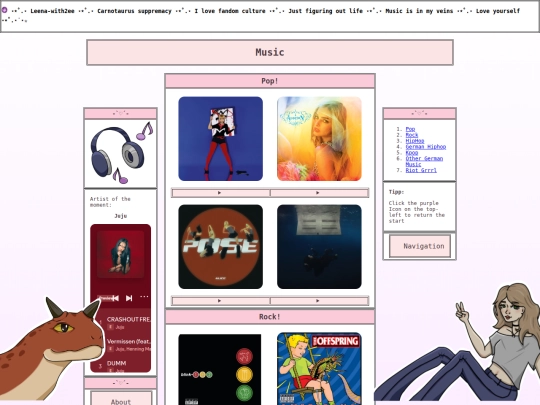This screenshot has width=540, height=405.
Task: Follow the Riot Grrrl link
Action: 421,170
